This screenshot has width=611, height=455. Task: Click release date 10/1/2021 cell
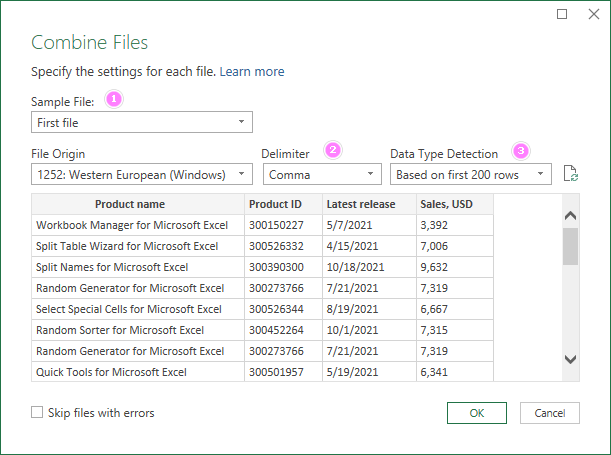pos(369,330)
